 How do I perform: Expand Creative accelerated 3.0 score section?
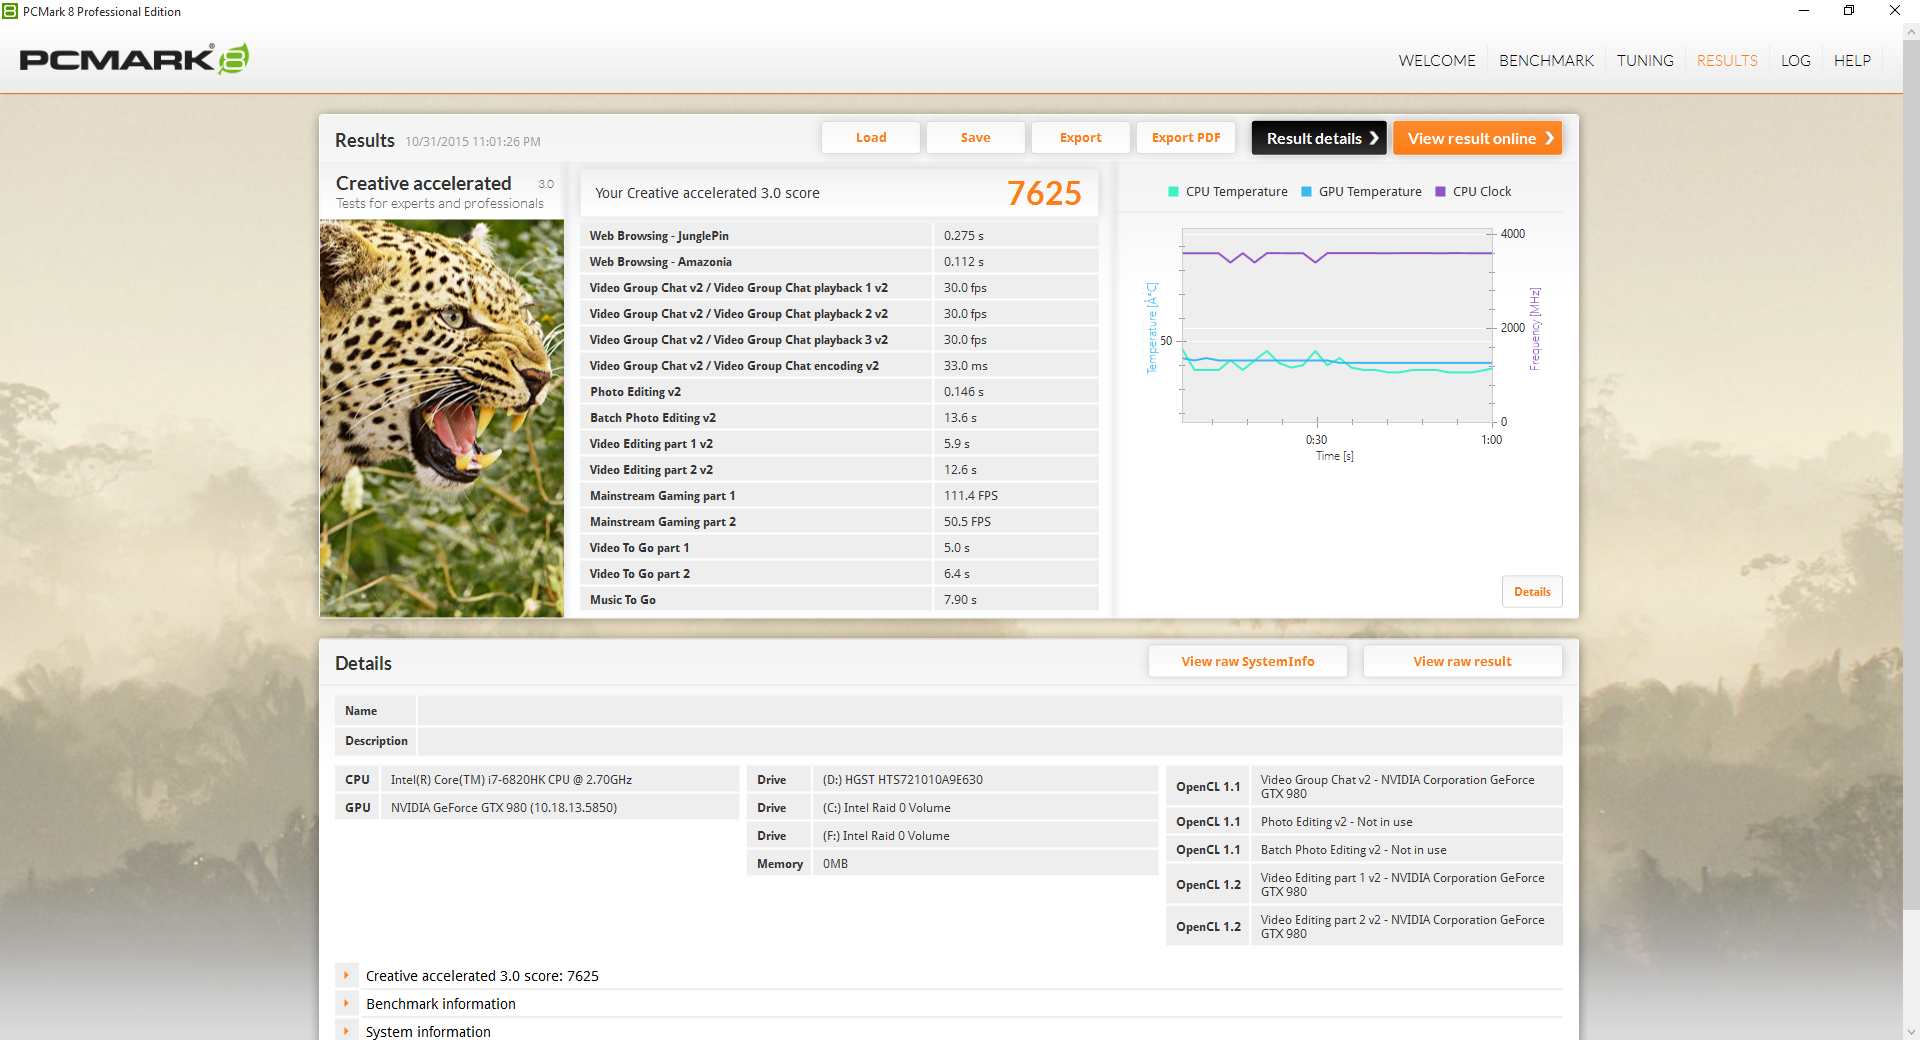coord(346,975)
